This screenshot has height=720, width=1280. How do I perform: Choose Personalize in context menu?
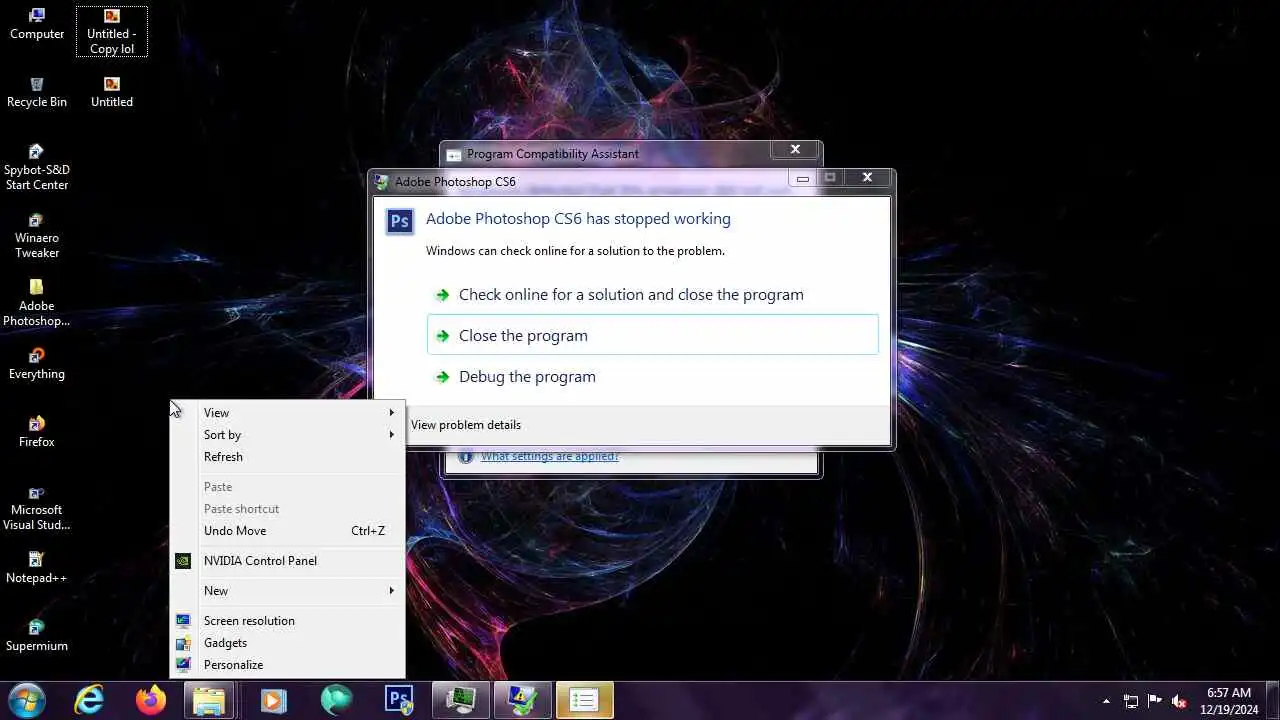288,665
